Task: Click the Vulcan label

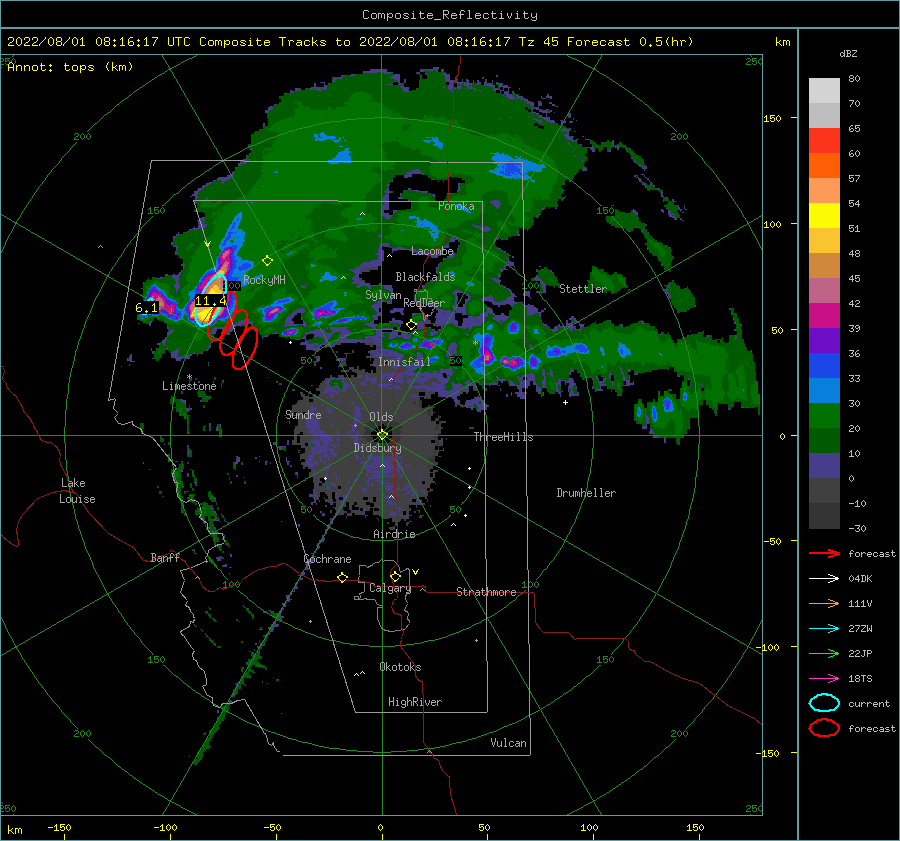Action: (x=509, y=743)
